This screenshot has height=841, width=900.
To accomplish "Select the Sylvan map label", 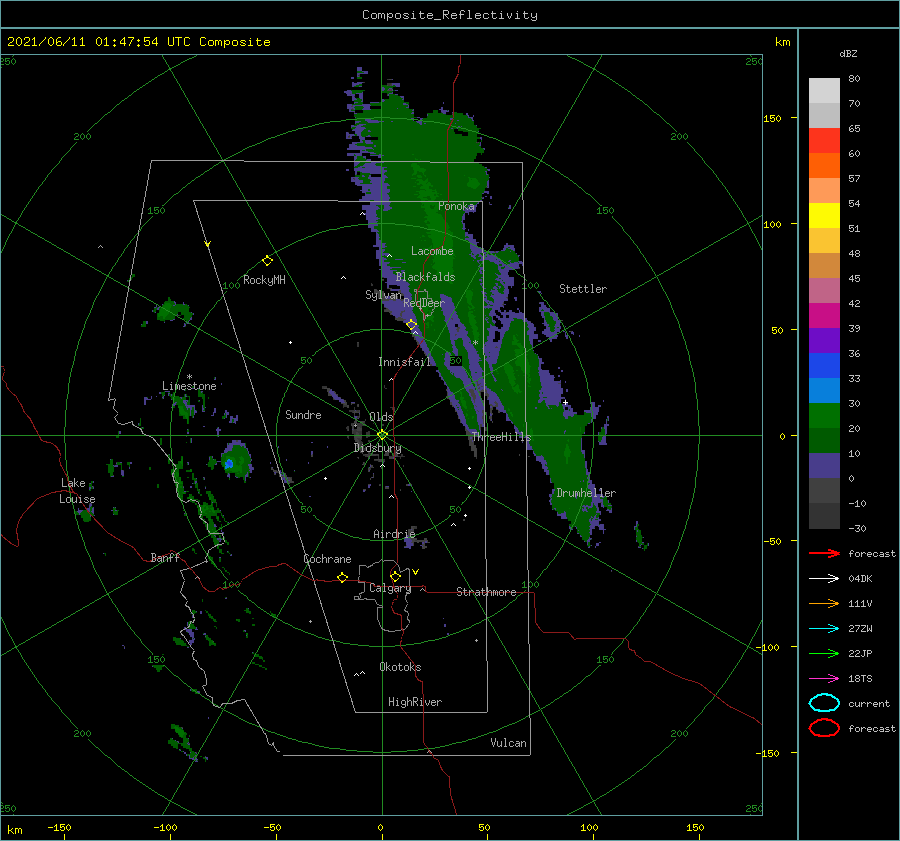I will pos(383,294).
